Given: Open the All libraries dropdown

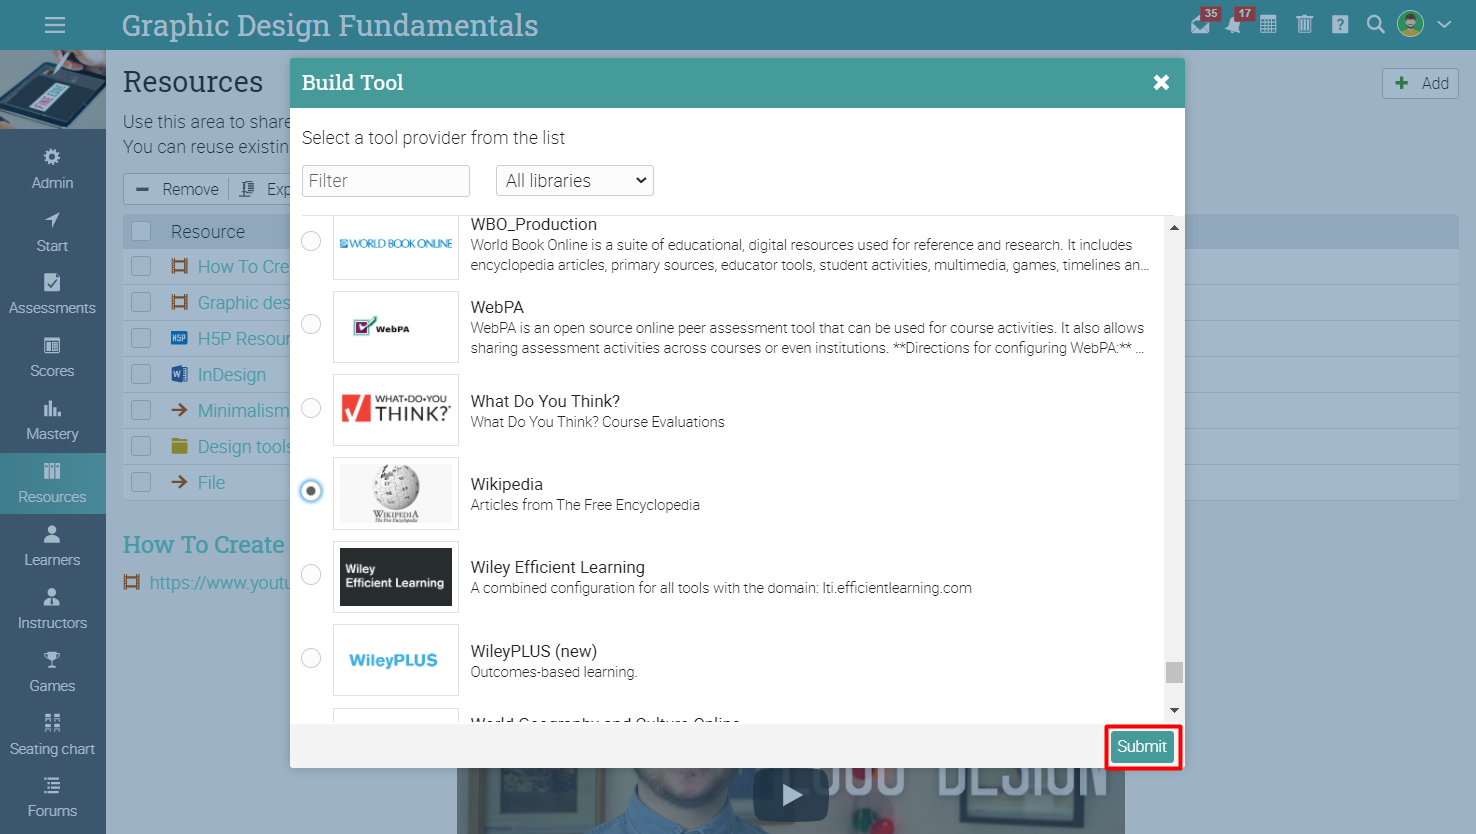Looking at the screenshot, I should (575, 181).
